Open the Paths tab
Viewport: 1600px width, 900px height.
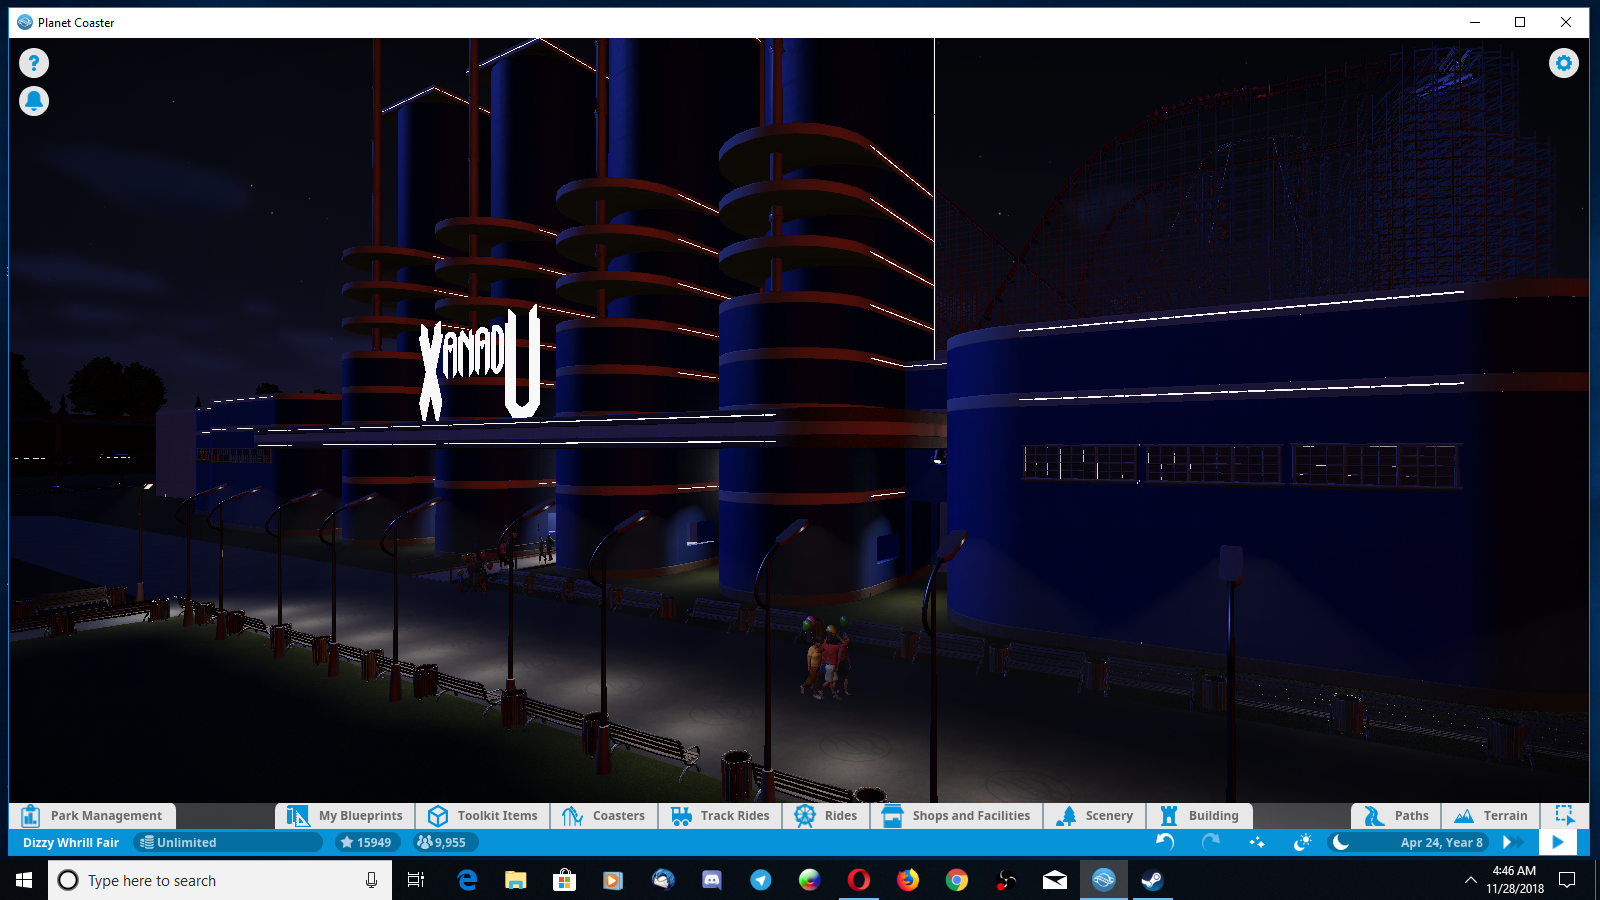point(1396,815)
